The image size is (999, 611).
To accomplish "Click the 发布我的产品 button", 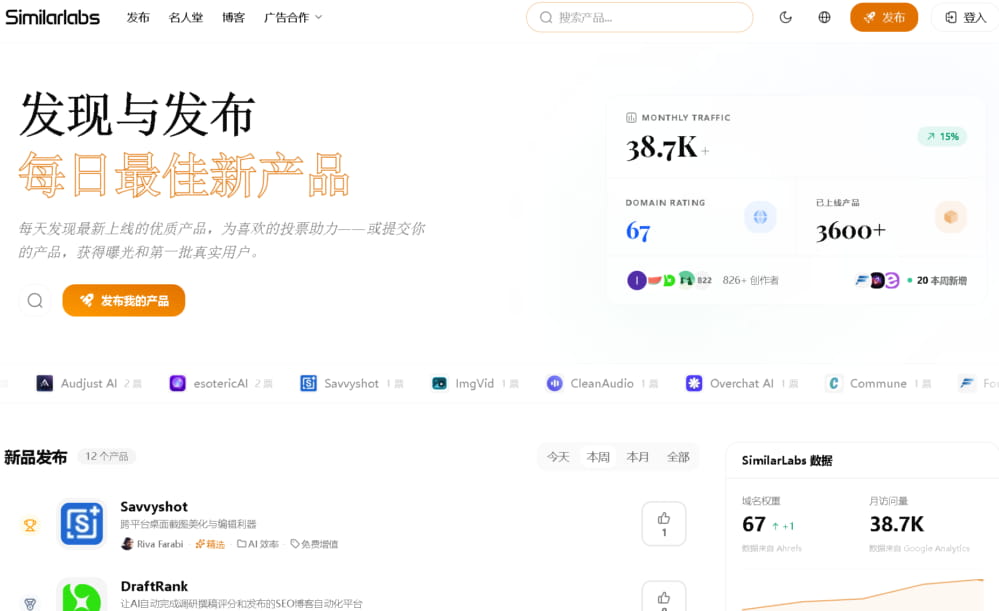I will (x=124, y=300).
